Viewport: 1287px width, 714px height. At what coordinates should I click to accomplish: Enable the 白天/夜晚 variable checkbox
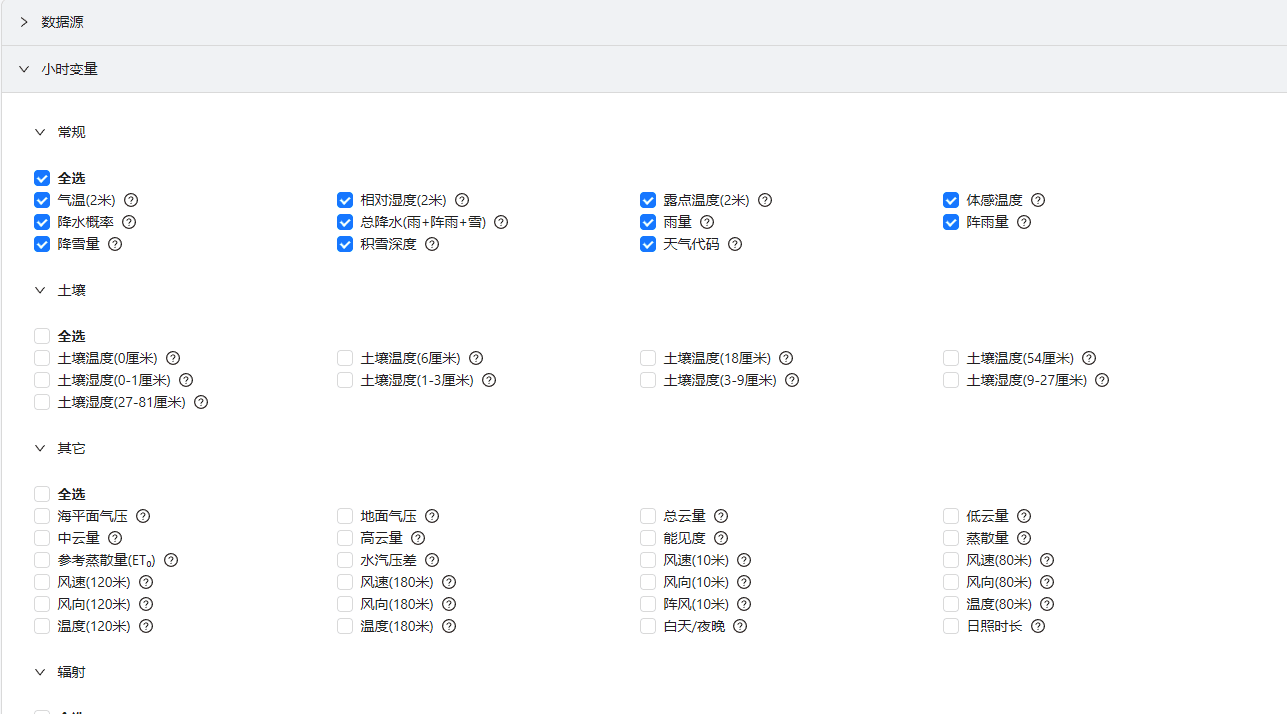click(x=648, y=626)
